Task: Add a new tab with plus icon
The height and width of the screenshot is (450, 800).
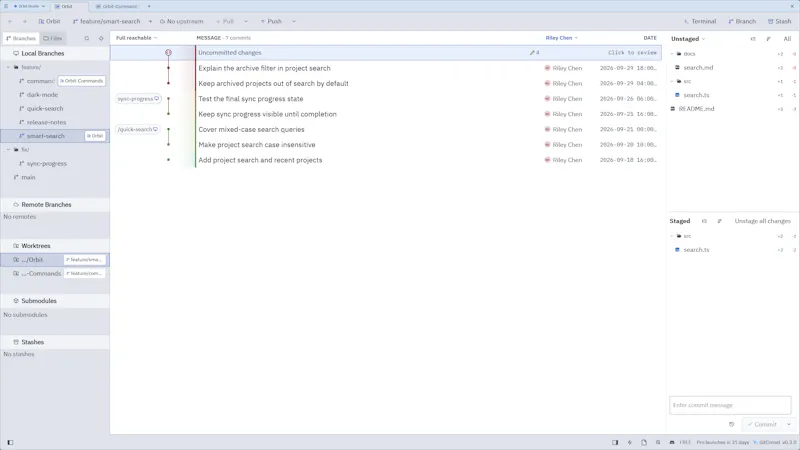Action: 149,6
